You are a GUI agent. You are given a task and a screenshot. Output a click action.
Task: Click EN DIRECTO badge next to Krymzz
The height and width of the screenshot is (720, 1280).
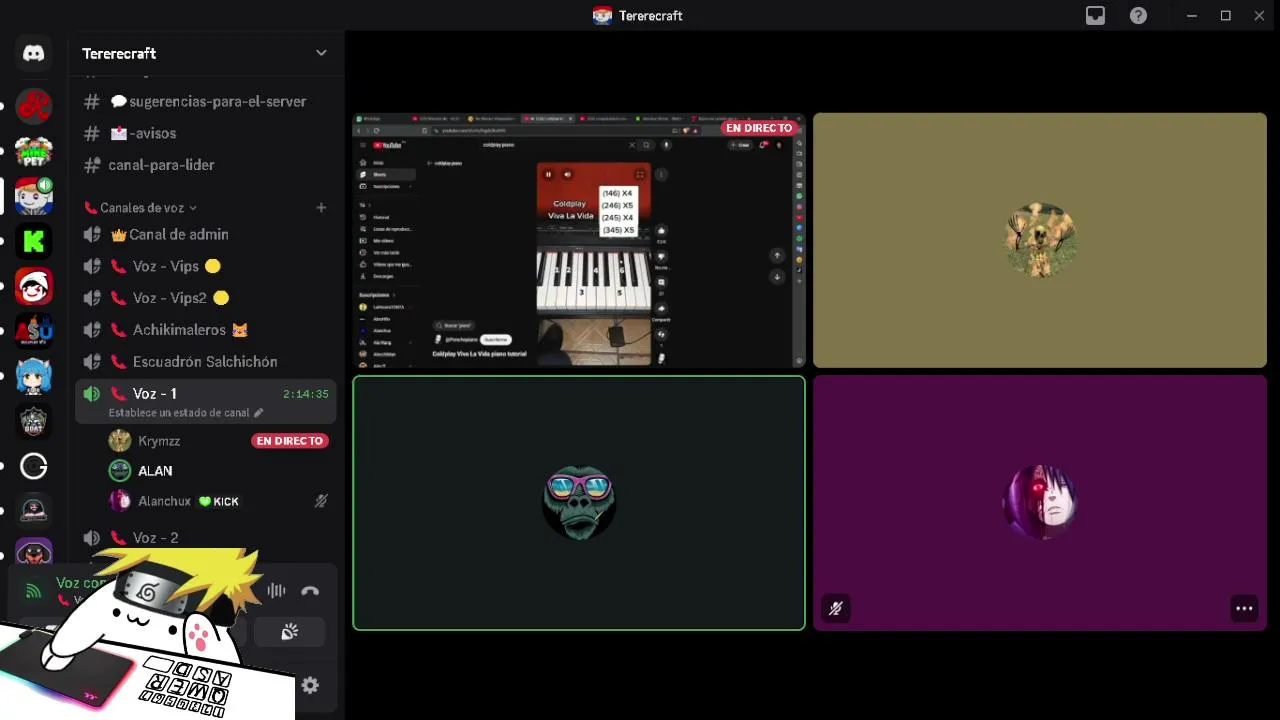click(290, 441)
